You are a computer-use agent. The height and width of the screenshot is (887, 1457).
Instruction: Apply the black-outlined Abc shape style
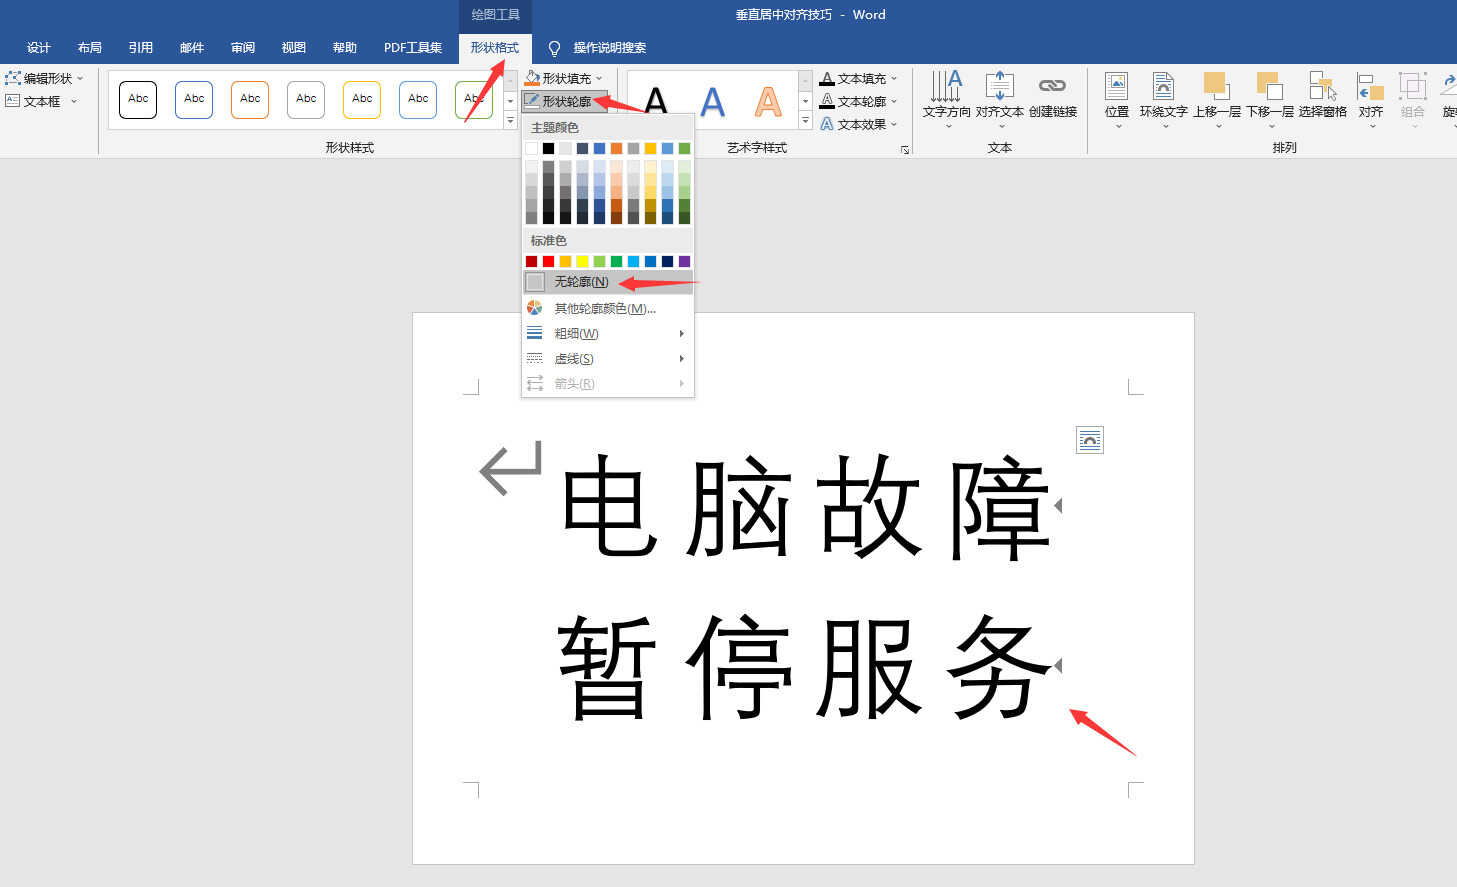tap(138, 99)
